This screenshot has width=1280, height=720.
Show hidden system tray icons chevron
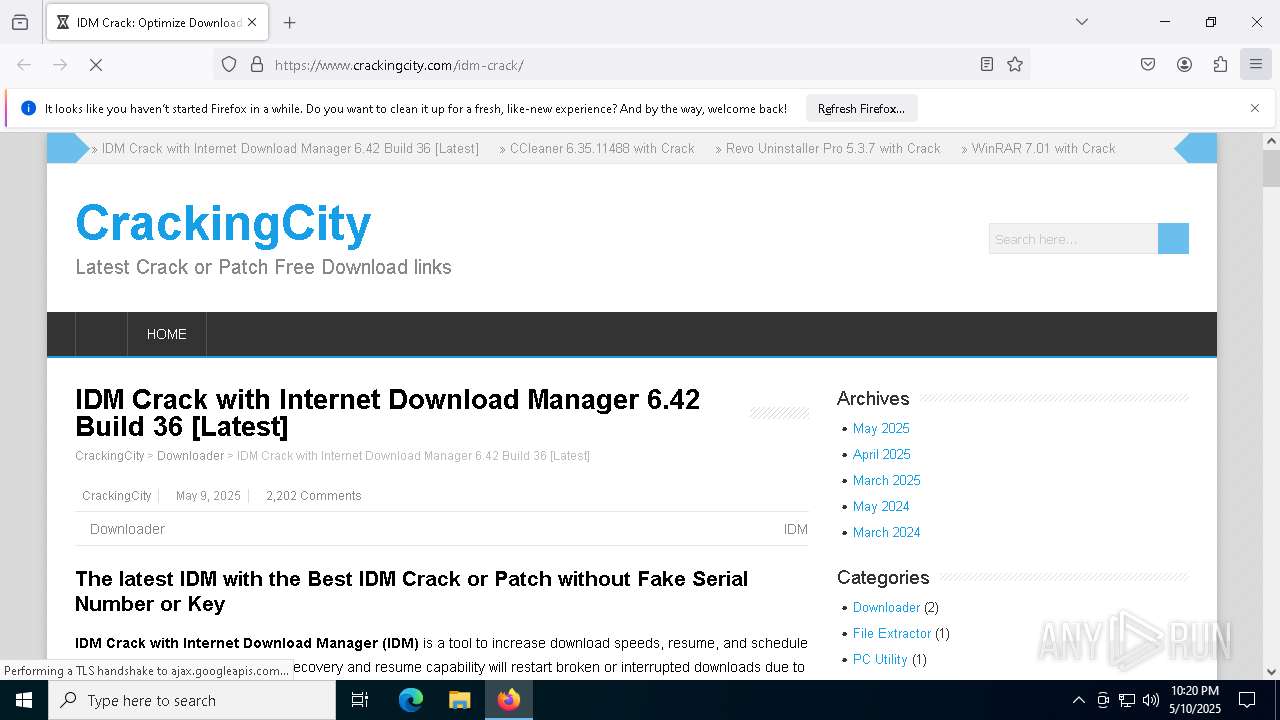pyautogui.click(x=1078, y=700)
